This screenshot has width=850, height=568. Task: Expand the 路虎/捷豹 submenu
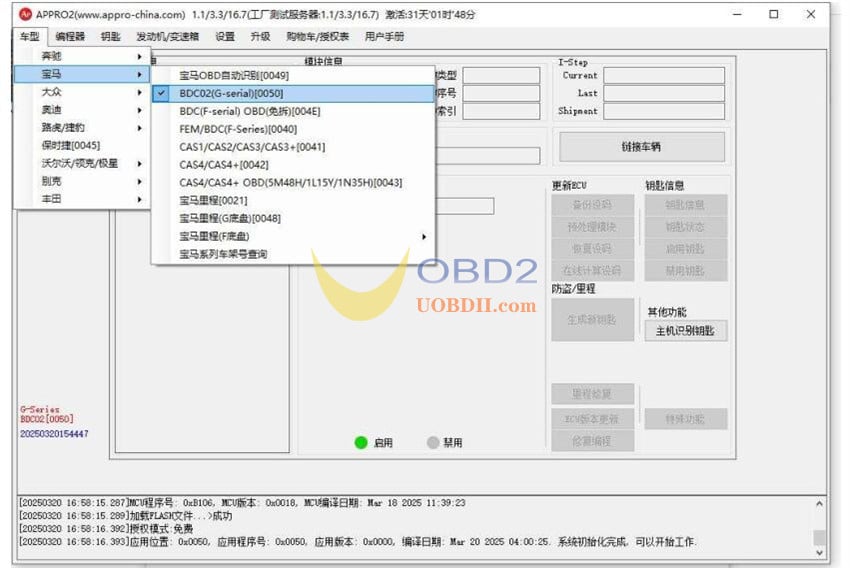click(x=81, y=128)
